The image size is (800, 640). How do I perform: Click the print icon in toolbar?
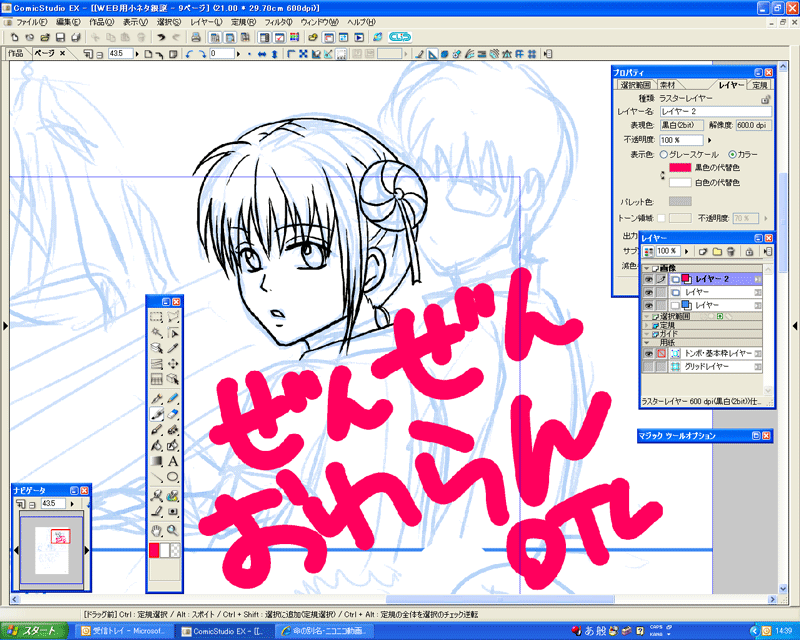(x=195, y=37)
